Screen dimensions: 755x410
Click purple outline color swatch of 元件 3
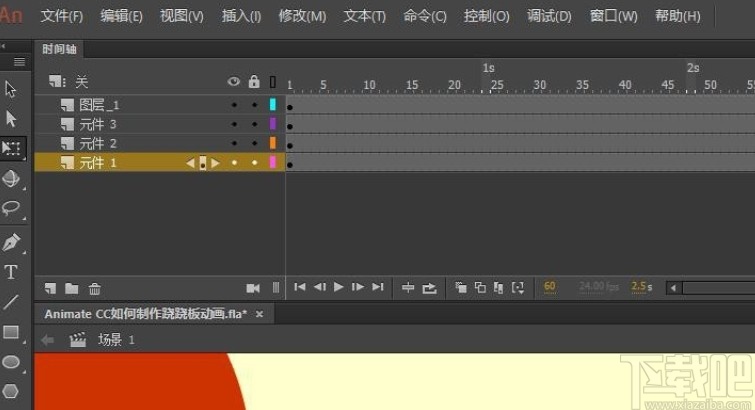[x=273, y=124]
